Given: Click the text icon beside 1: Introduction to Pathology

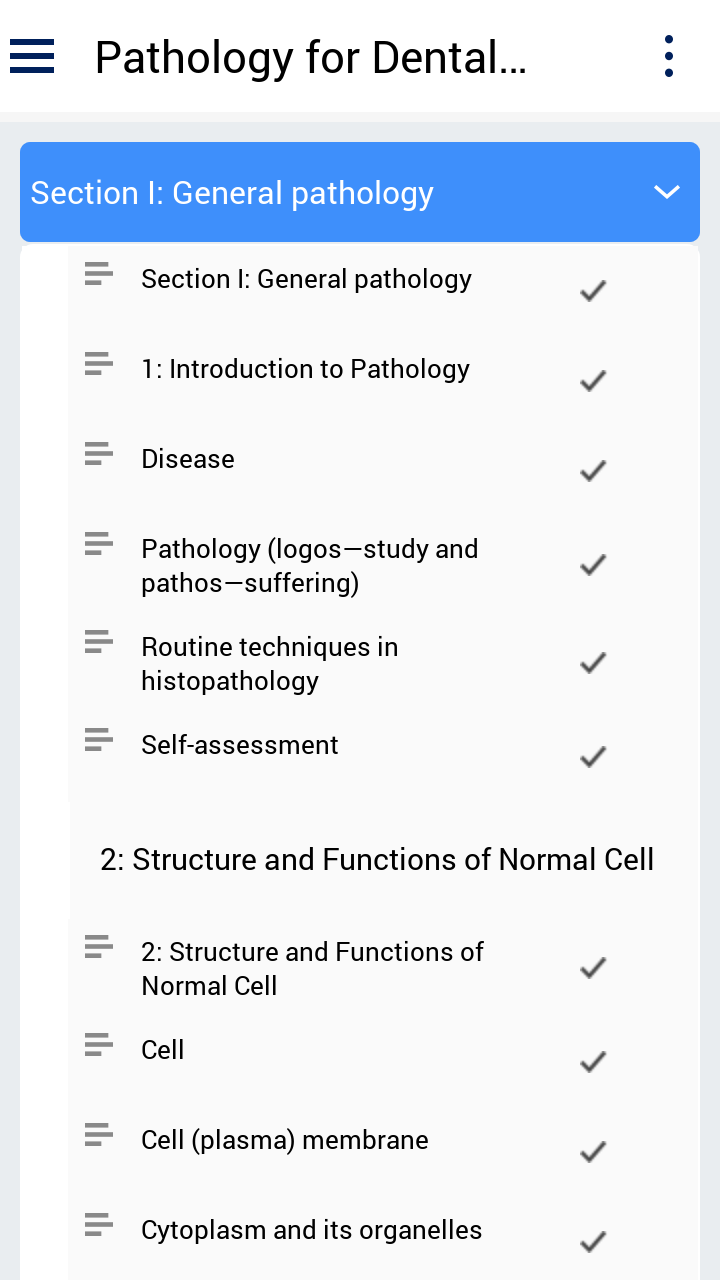Looking at the screenshot, I should 98,364.
